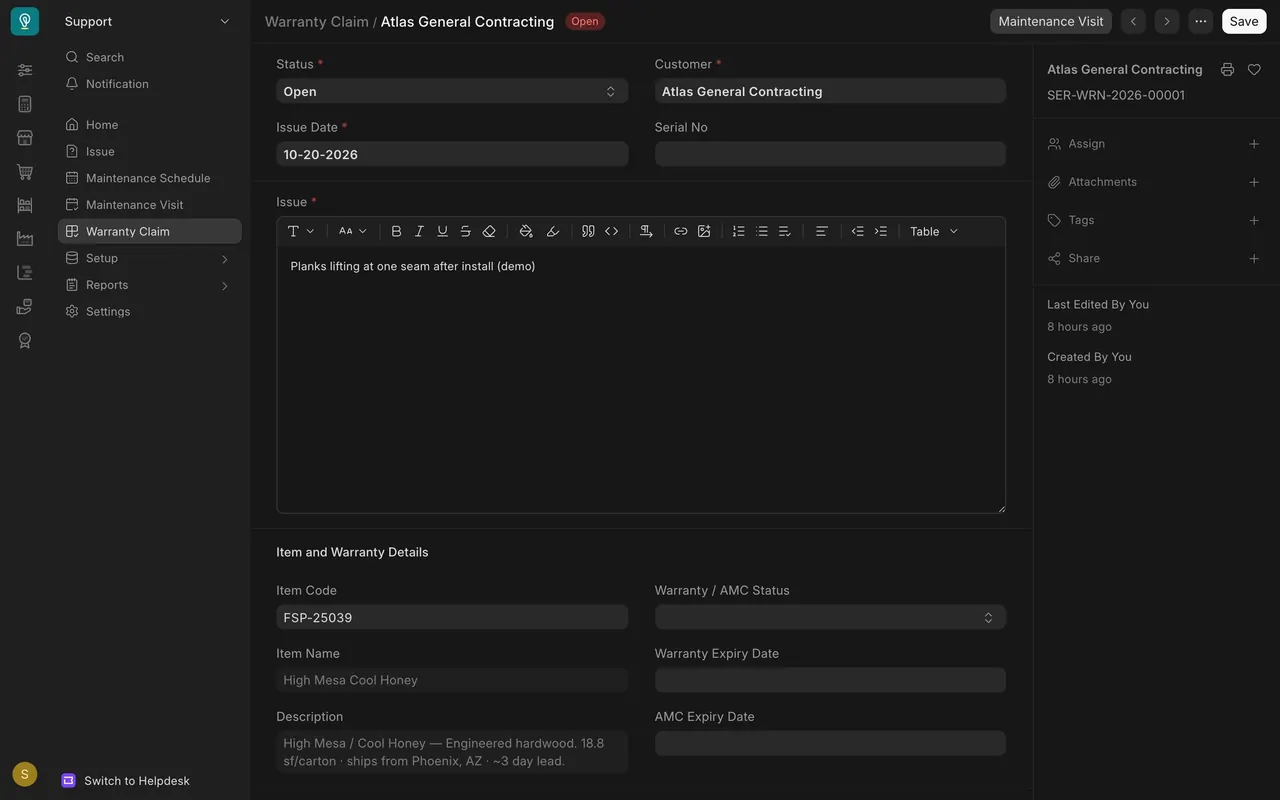Insert a code block in the editor
This screenshot has width=1280, height=800.
611,231
